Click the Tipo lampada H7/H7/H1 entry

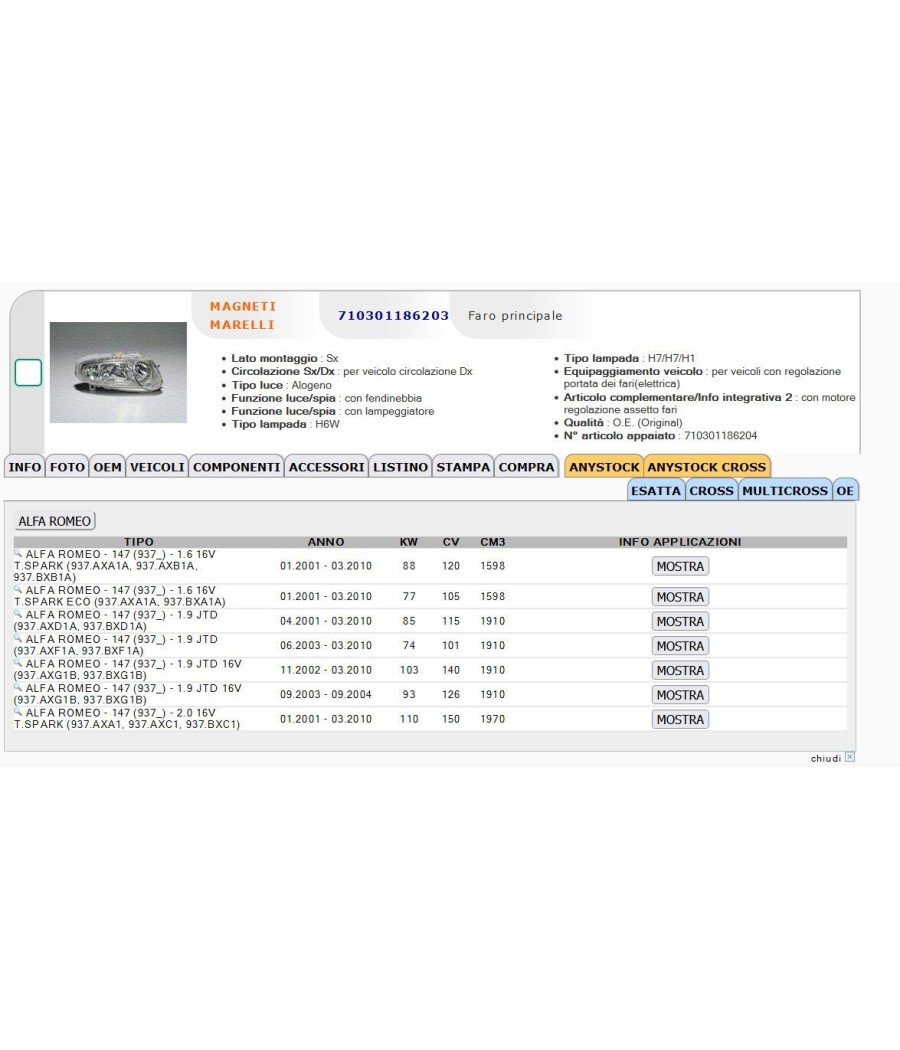tap(629, 358)
